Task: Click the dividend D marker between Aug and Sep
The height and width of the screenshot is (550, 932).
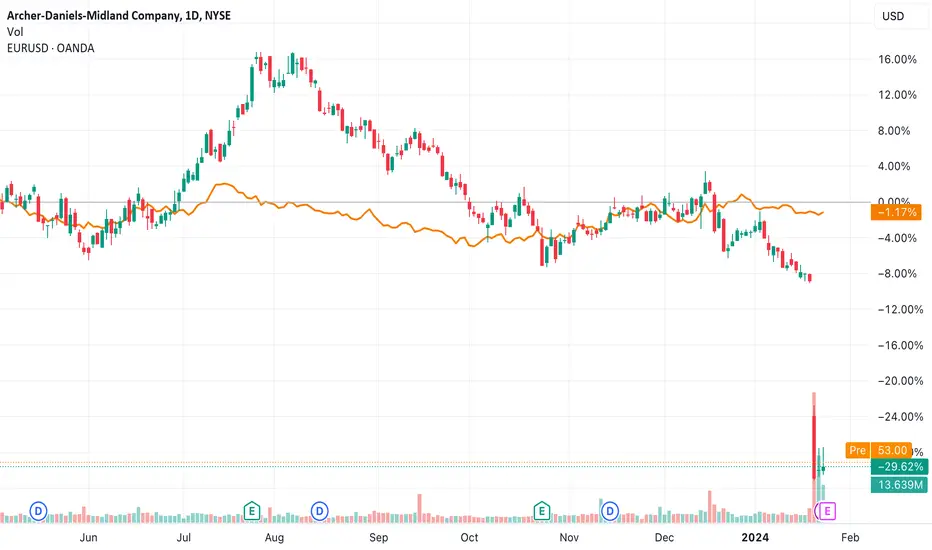Action: [320, 511]
